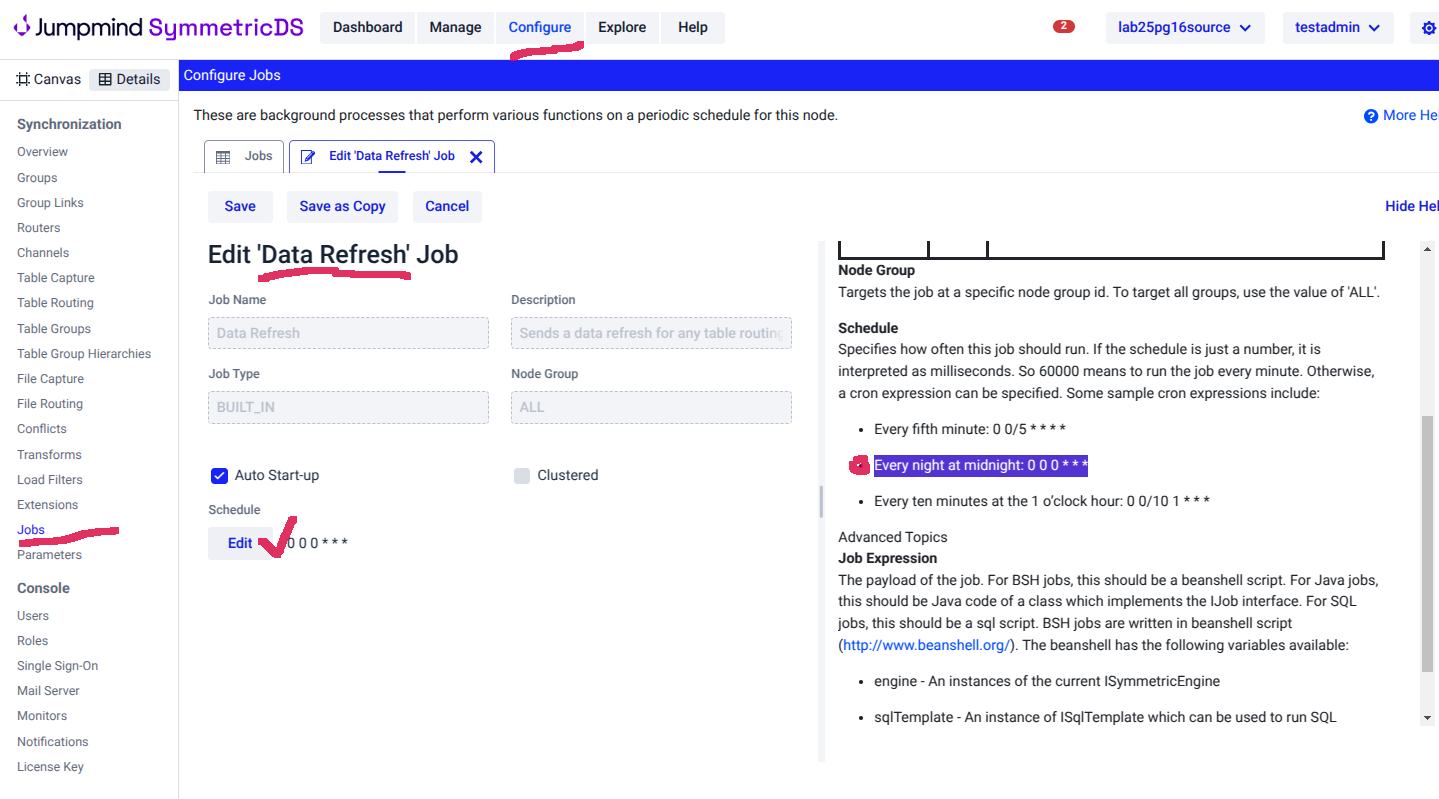Click the schedule value 0 0 0 * * *
The image size is (1439, 799).
coord(316,544)
